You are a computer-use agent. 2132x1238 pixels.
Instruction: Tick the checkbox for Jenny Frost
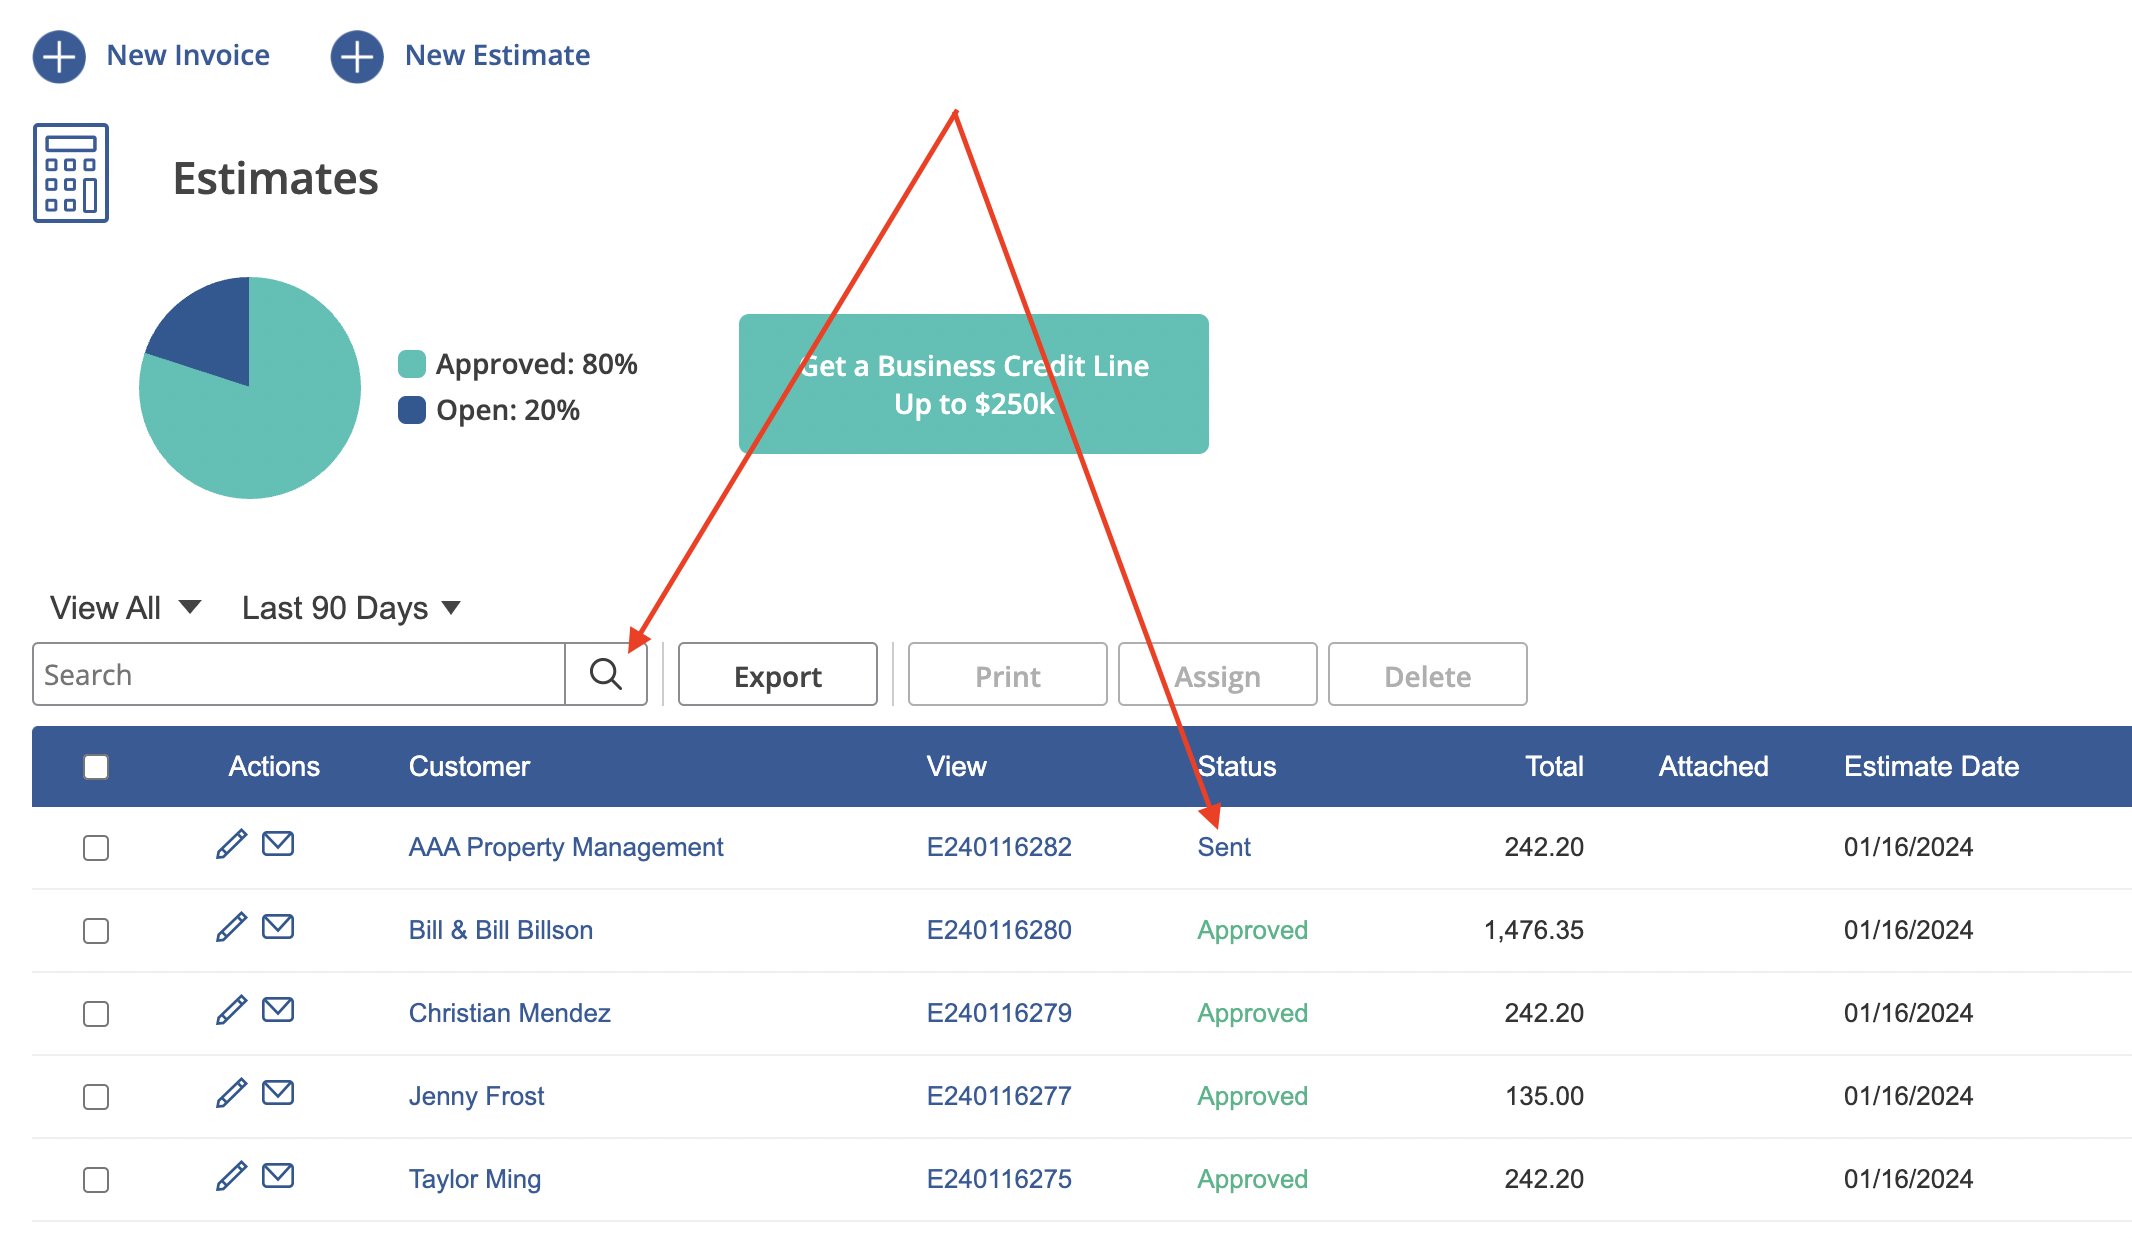(96, 1097)
